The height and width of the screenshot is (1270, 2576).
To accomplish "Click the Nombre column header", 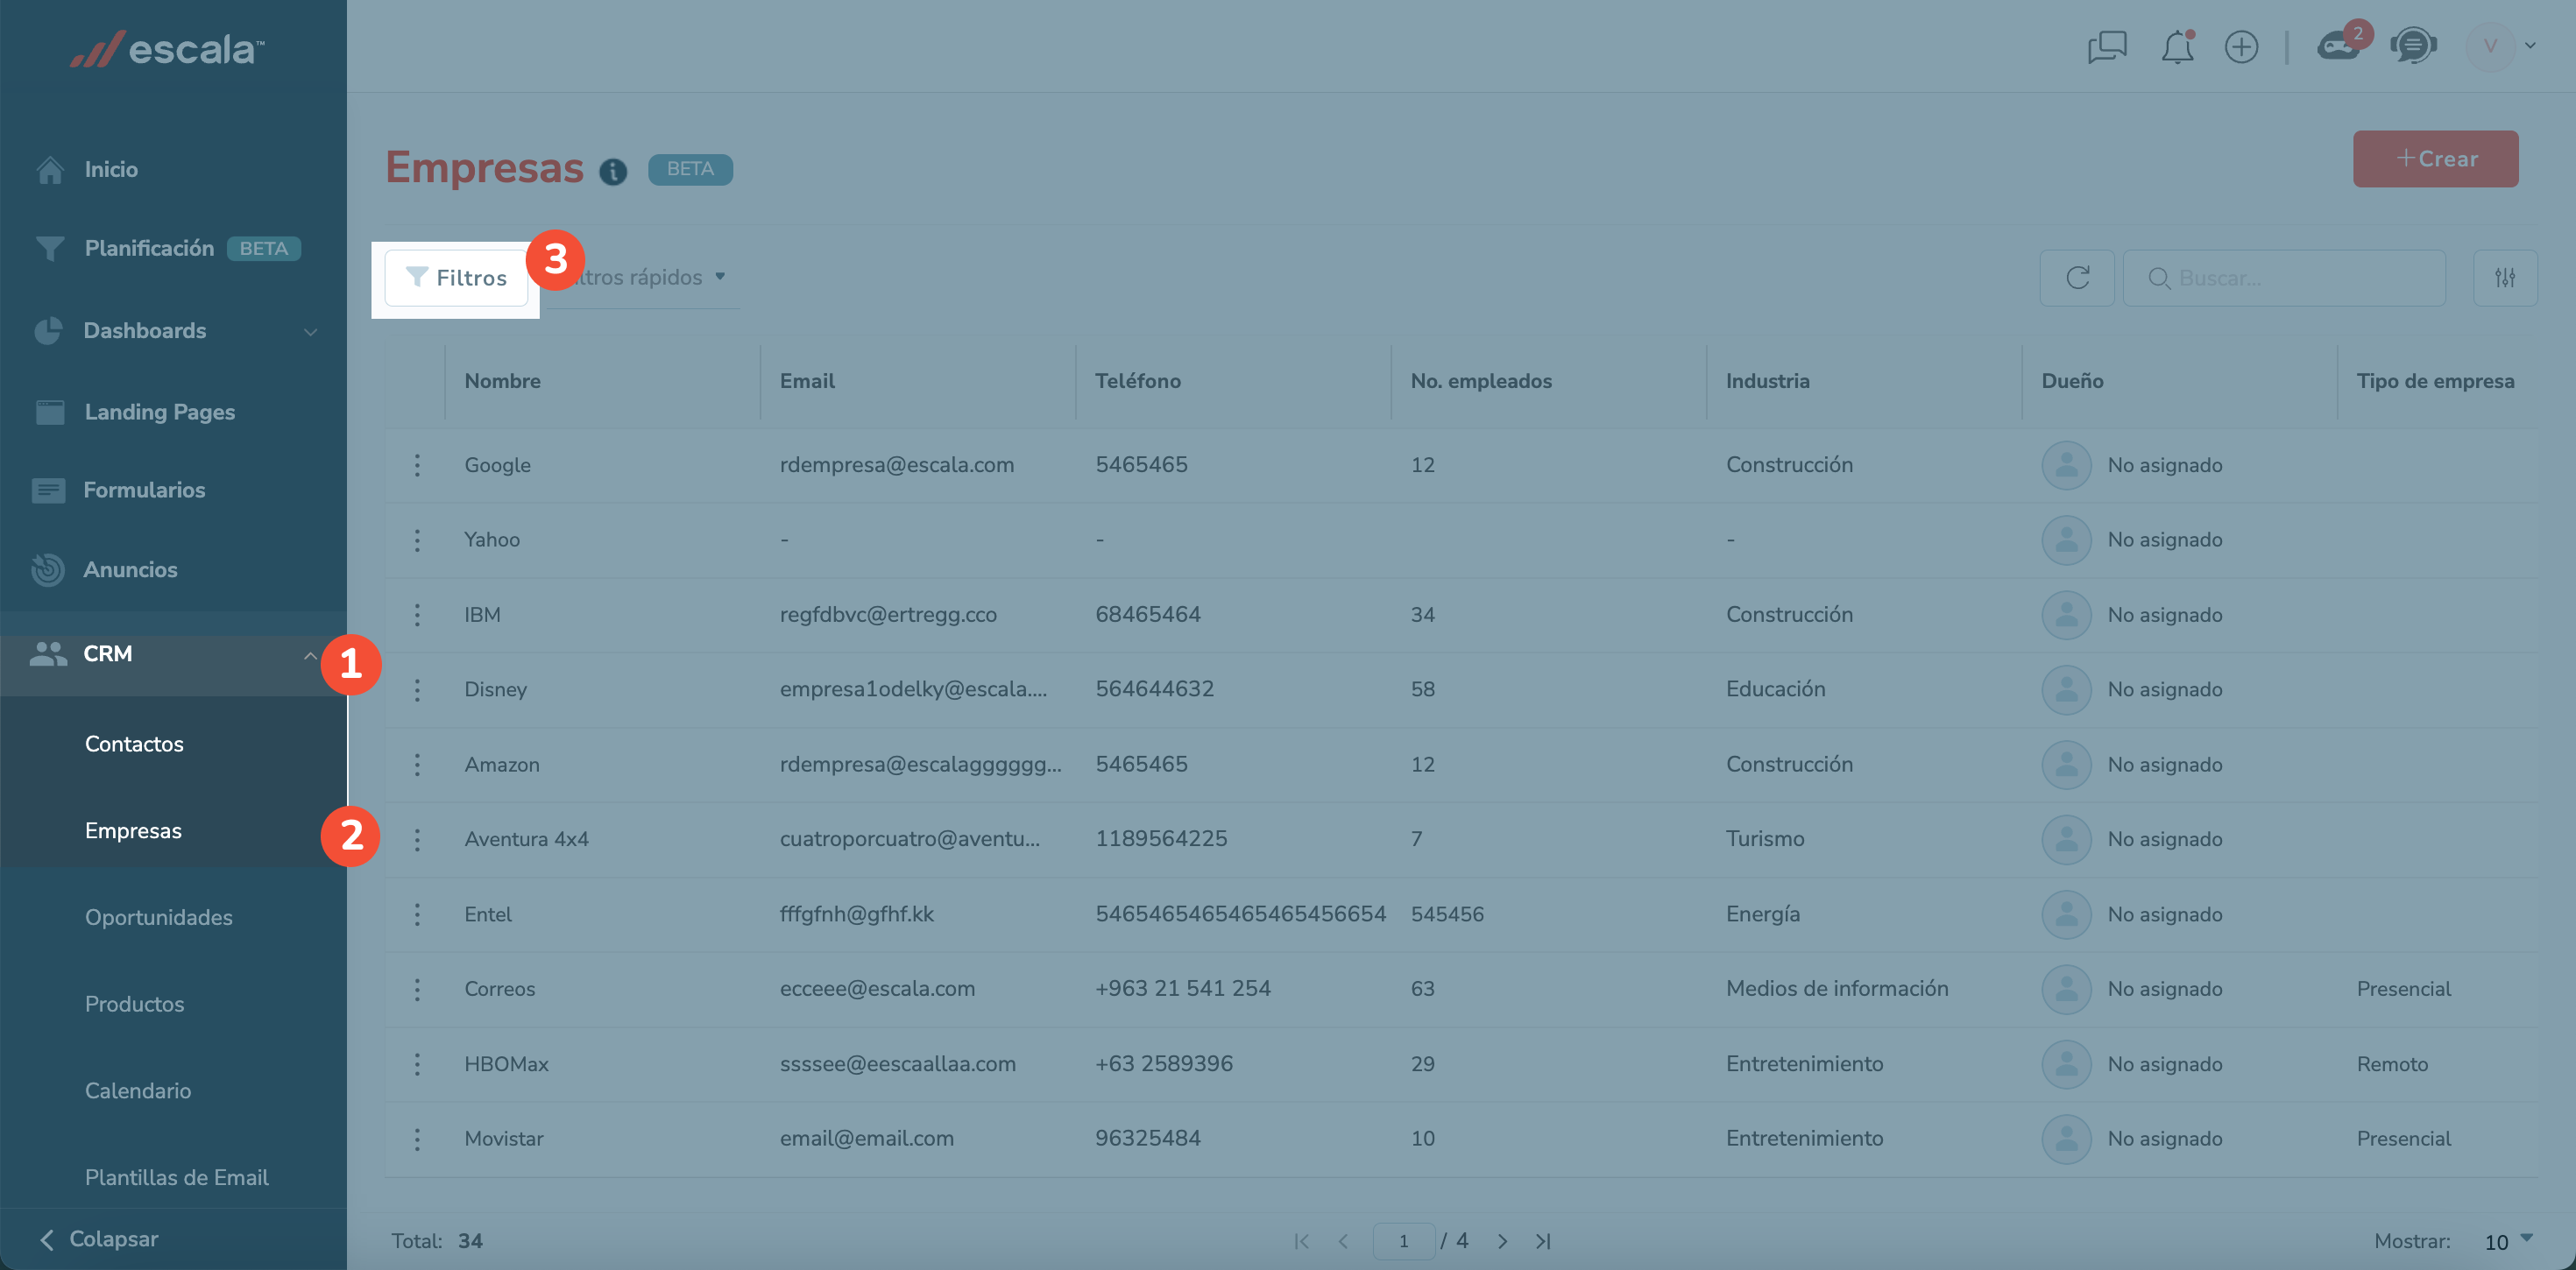I will pyautogui.click(x=502, y=381).
